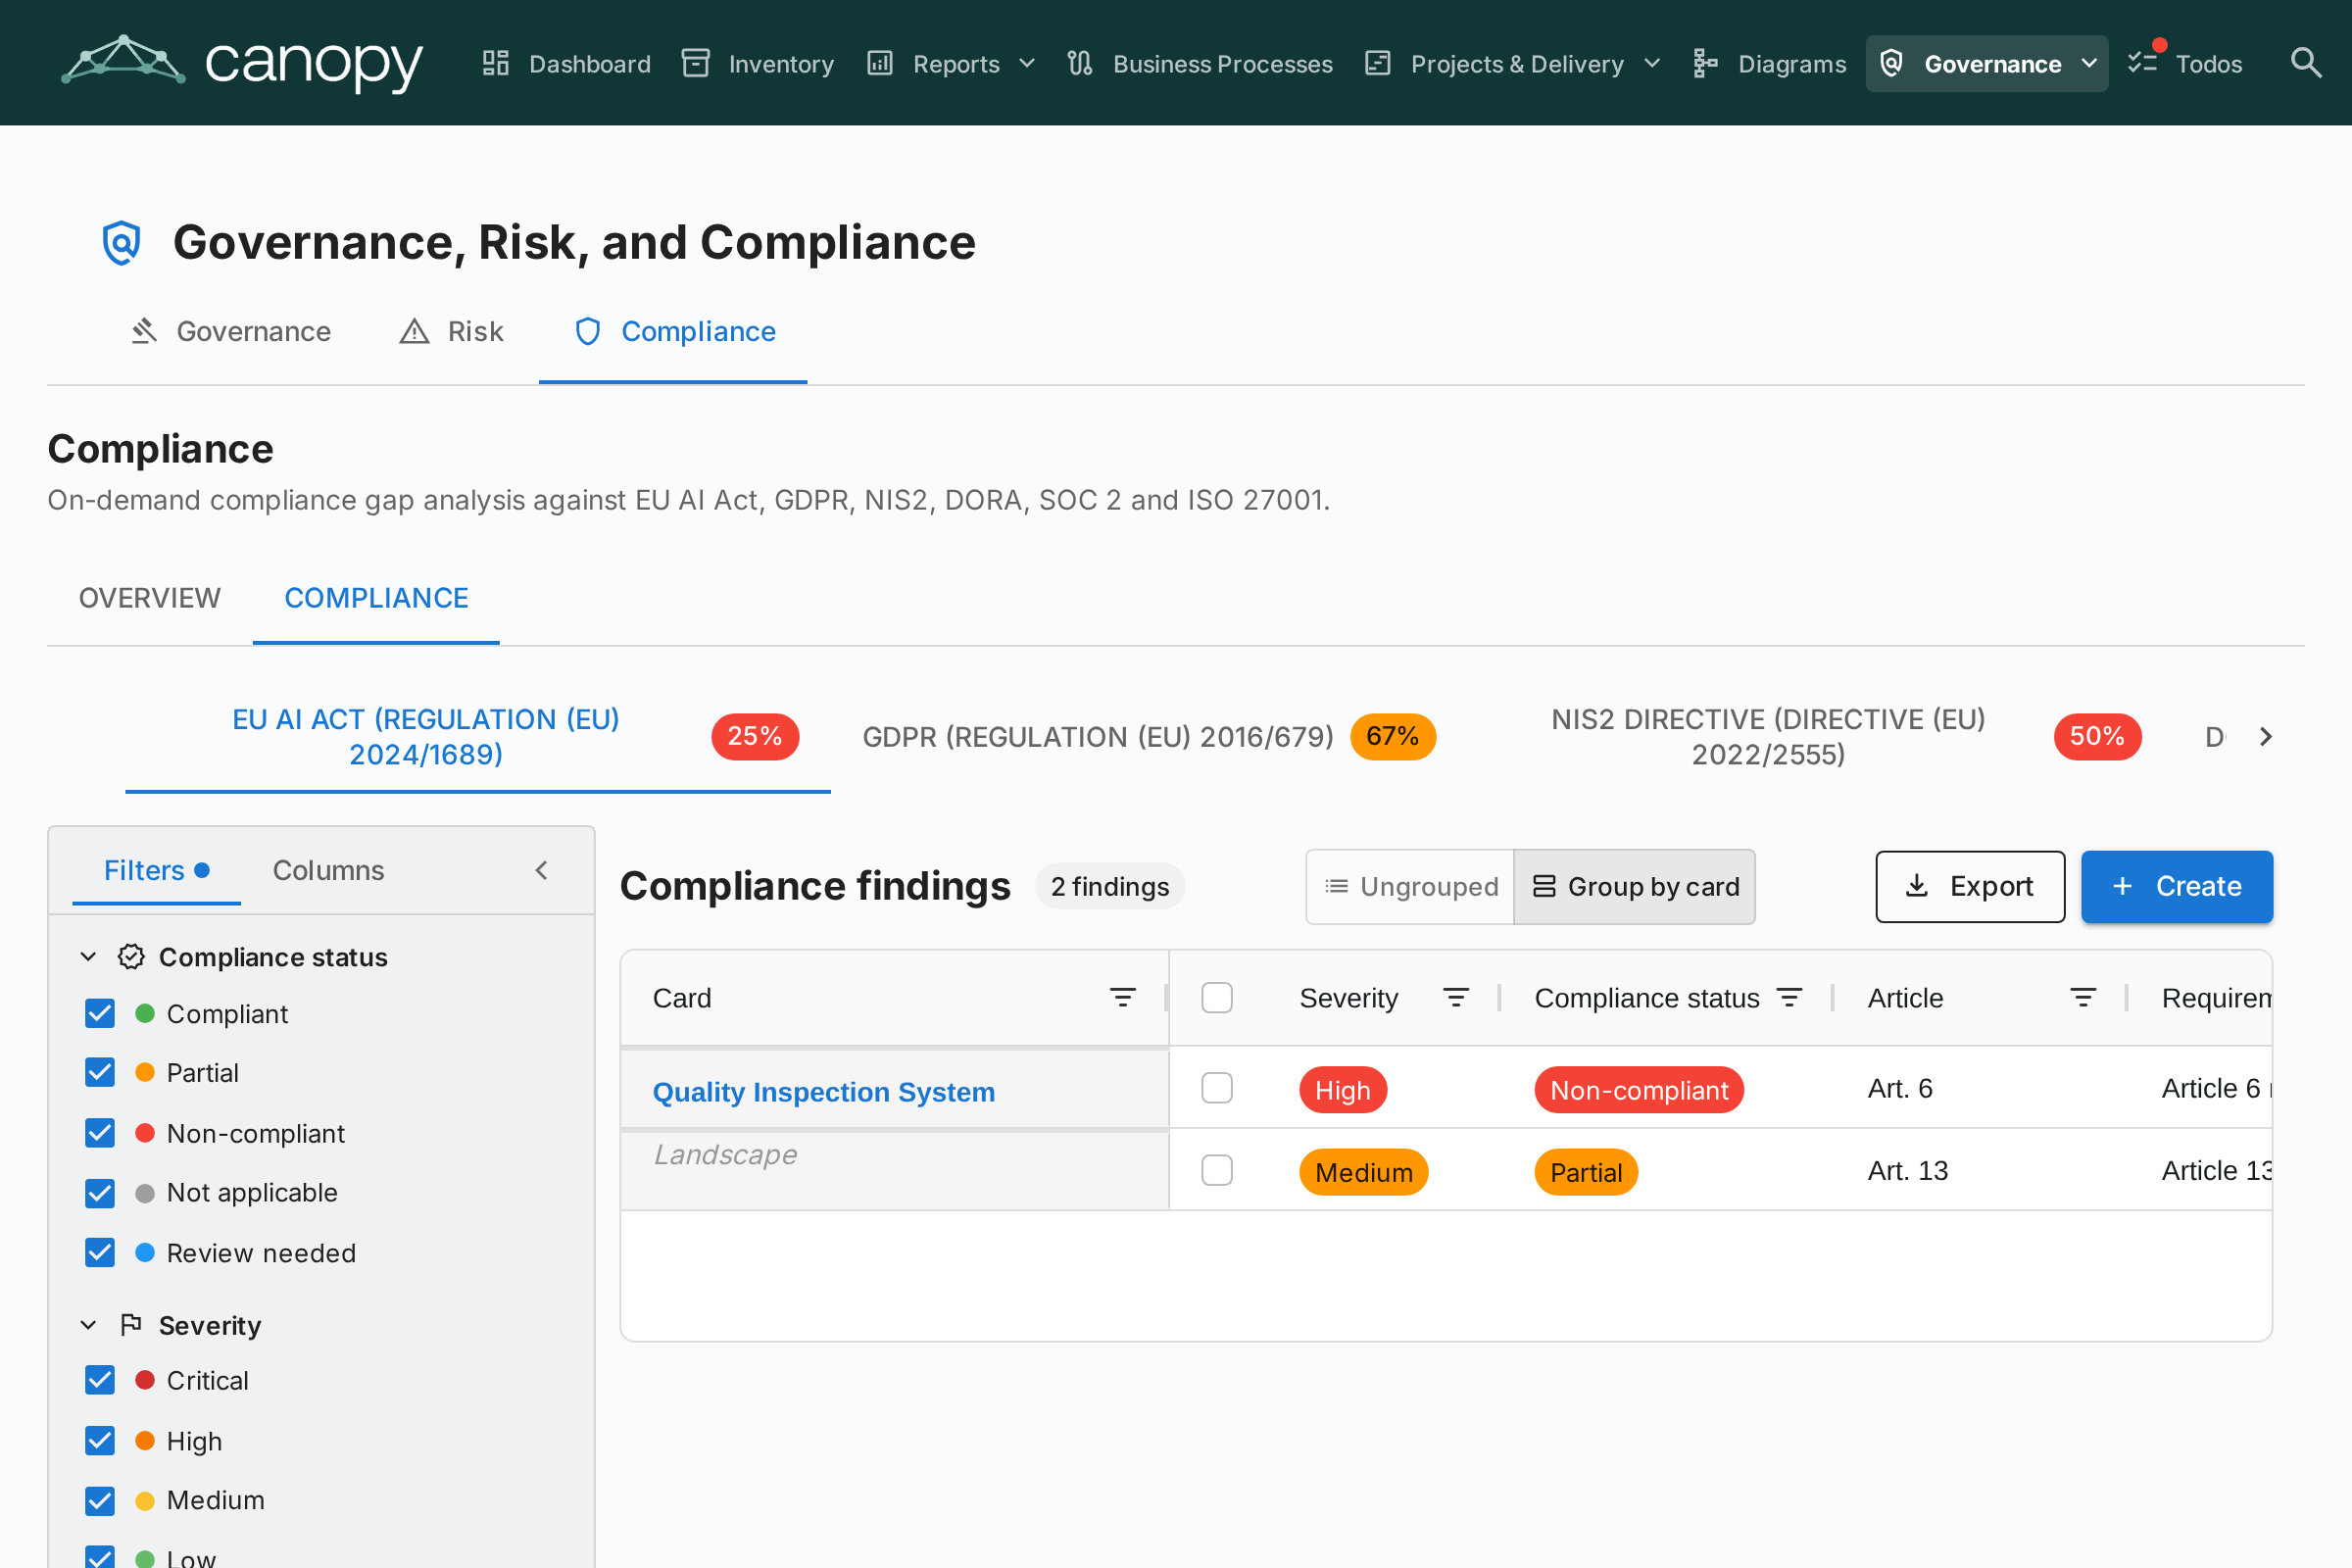Click the shield icon beside the page title
The height and width of the screenshot is (1568, 2352).
121,242
